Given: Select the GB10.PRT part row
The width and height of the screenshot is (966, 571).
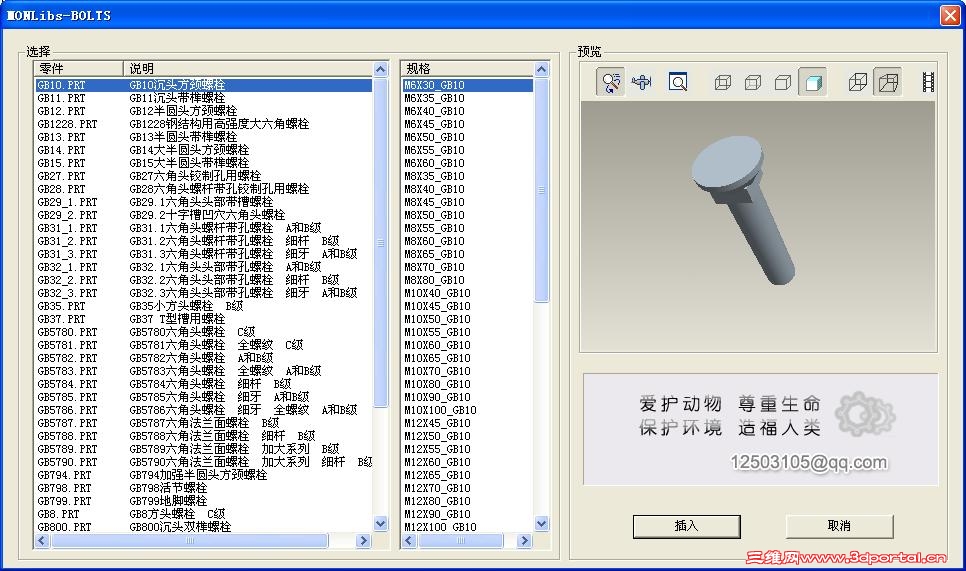Looking at the screenshot, I should click(203, 85).
